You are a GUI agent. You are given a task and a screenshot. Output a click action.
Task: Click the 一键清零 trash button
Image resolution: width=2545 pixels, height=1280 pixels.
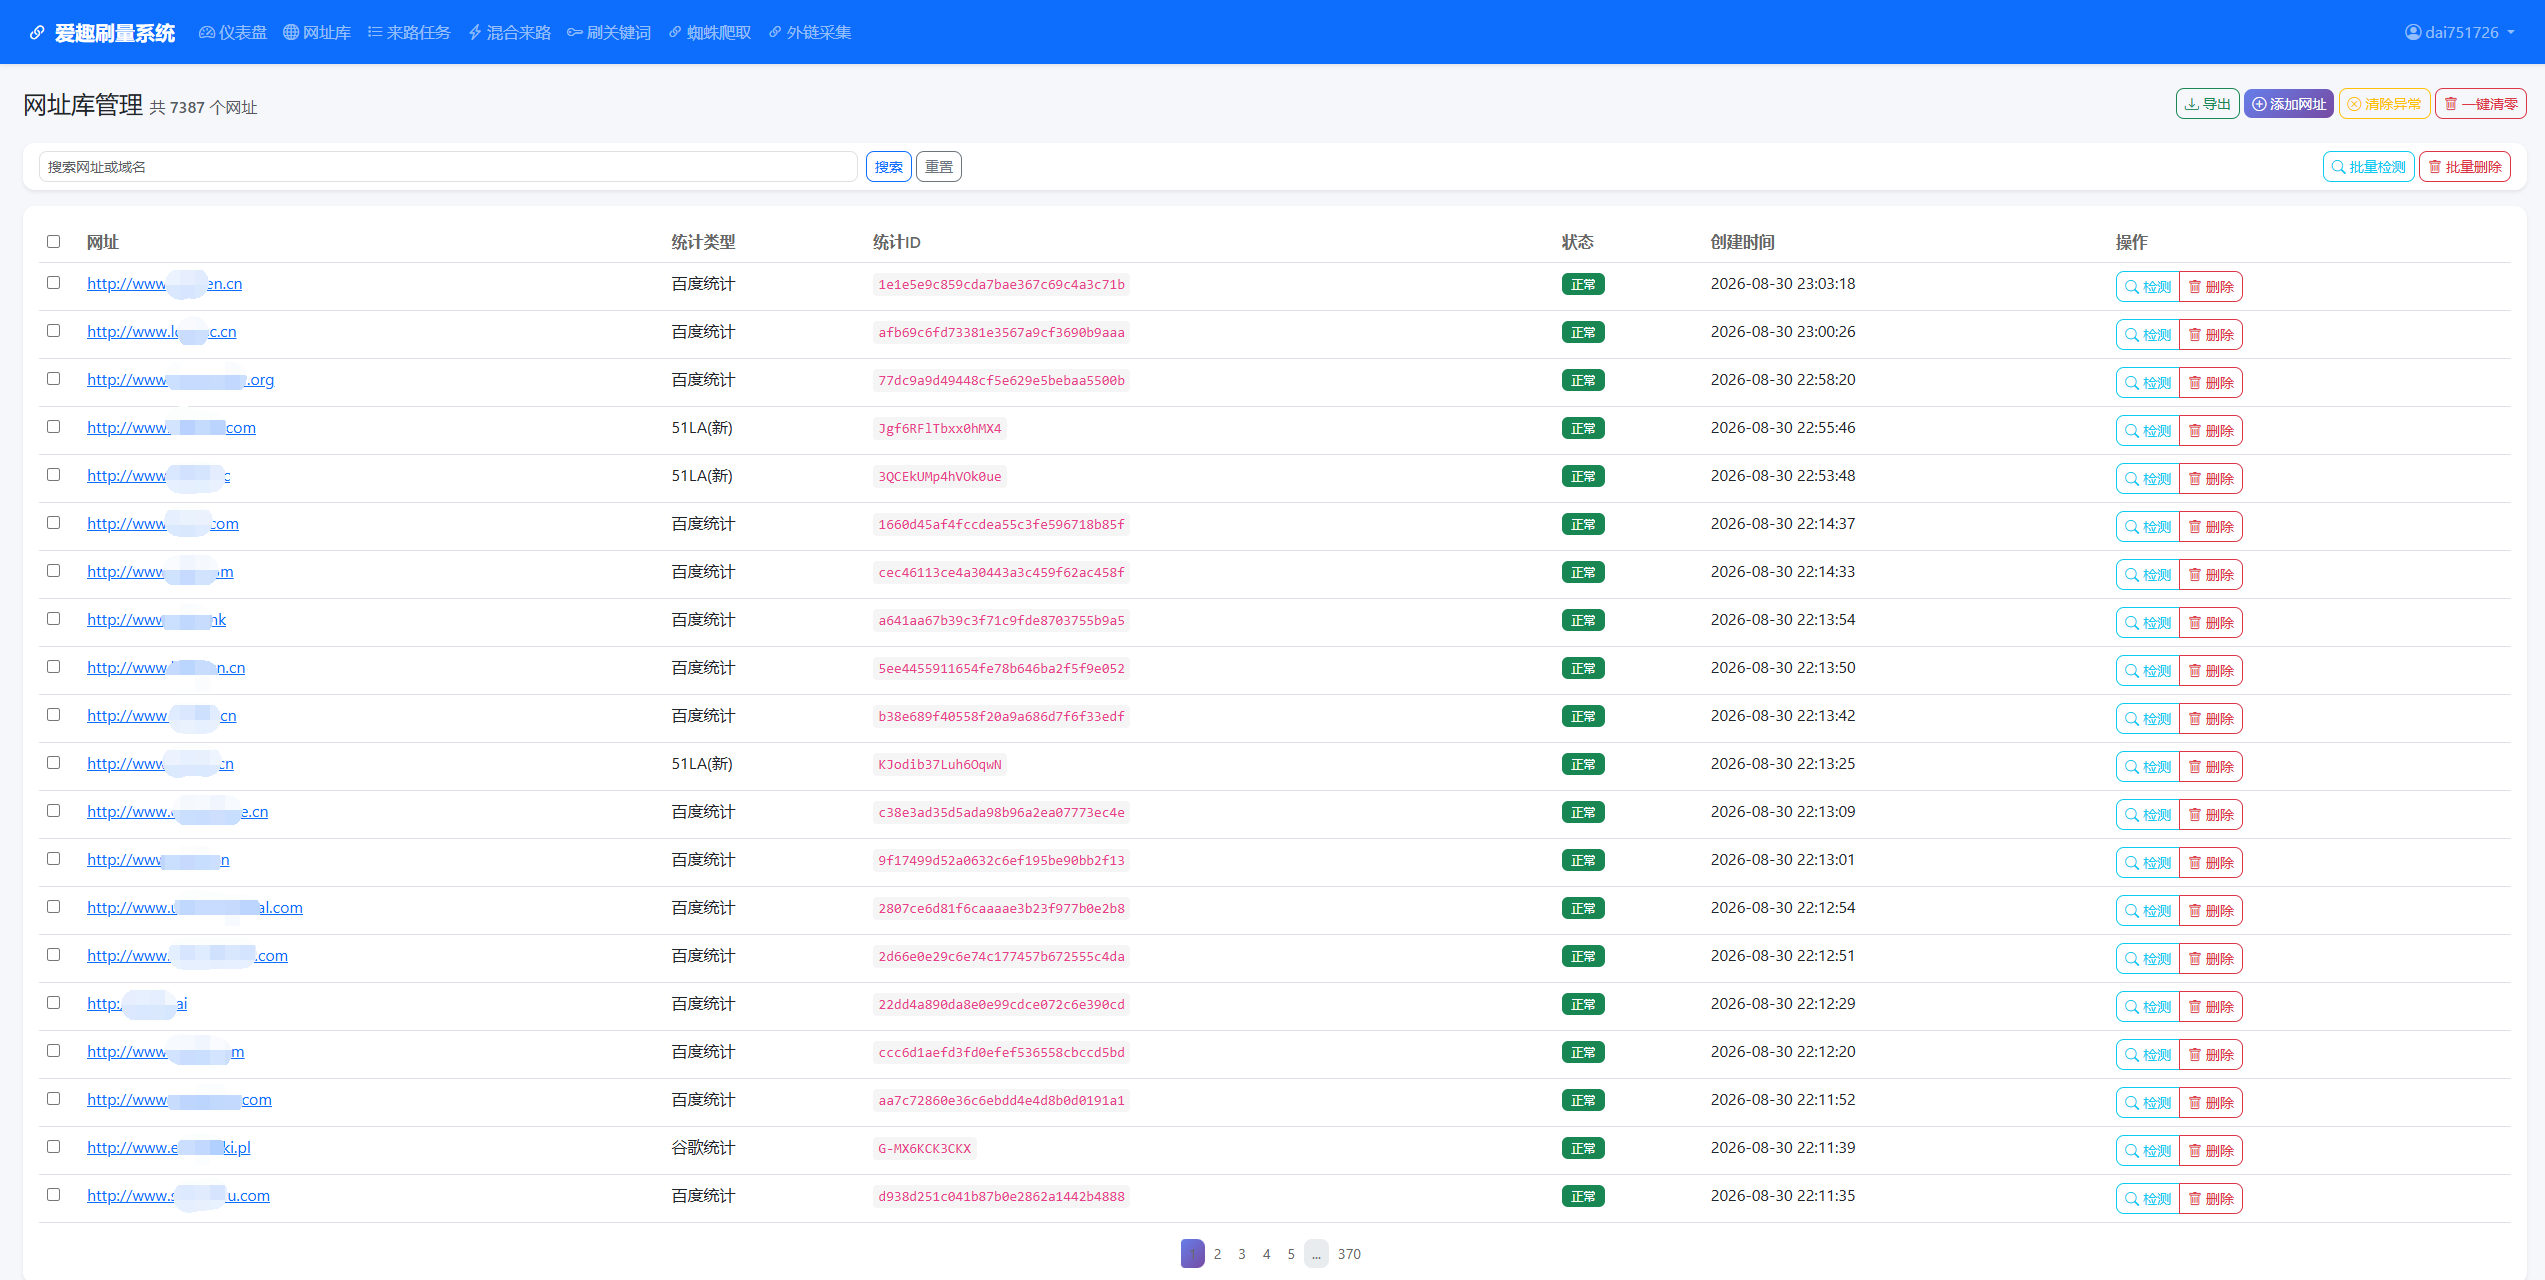tap(2480, 104)
